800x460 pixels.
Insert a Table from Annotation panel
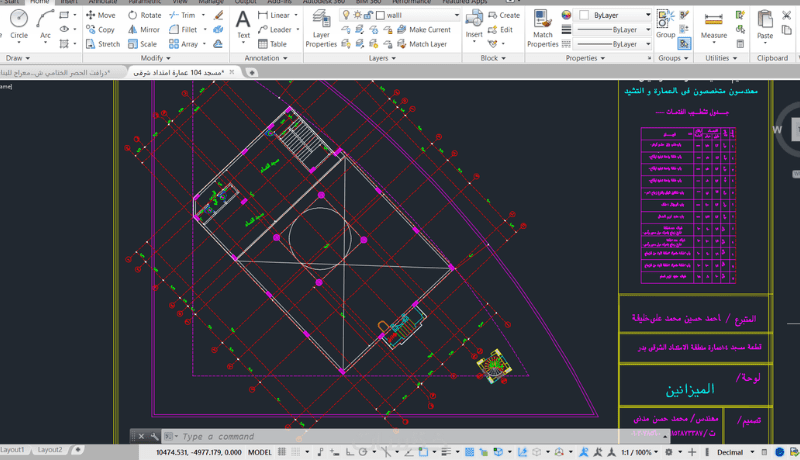(x=272, y=44)
